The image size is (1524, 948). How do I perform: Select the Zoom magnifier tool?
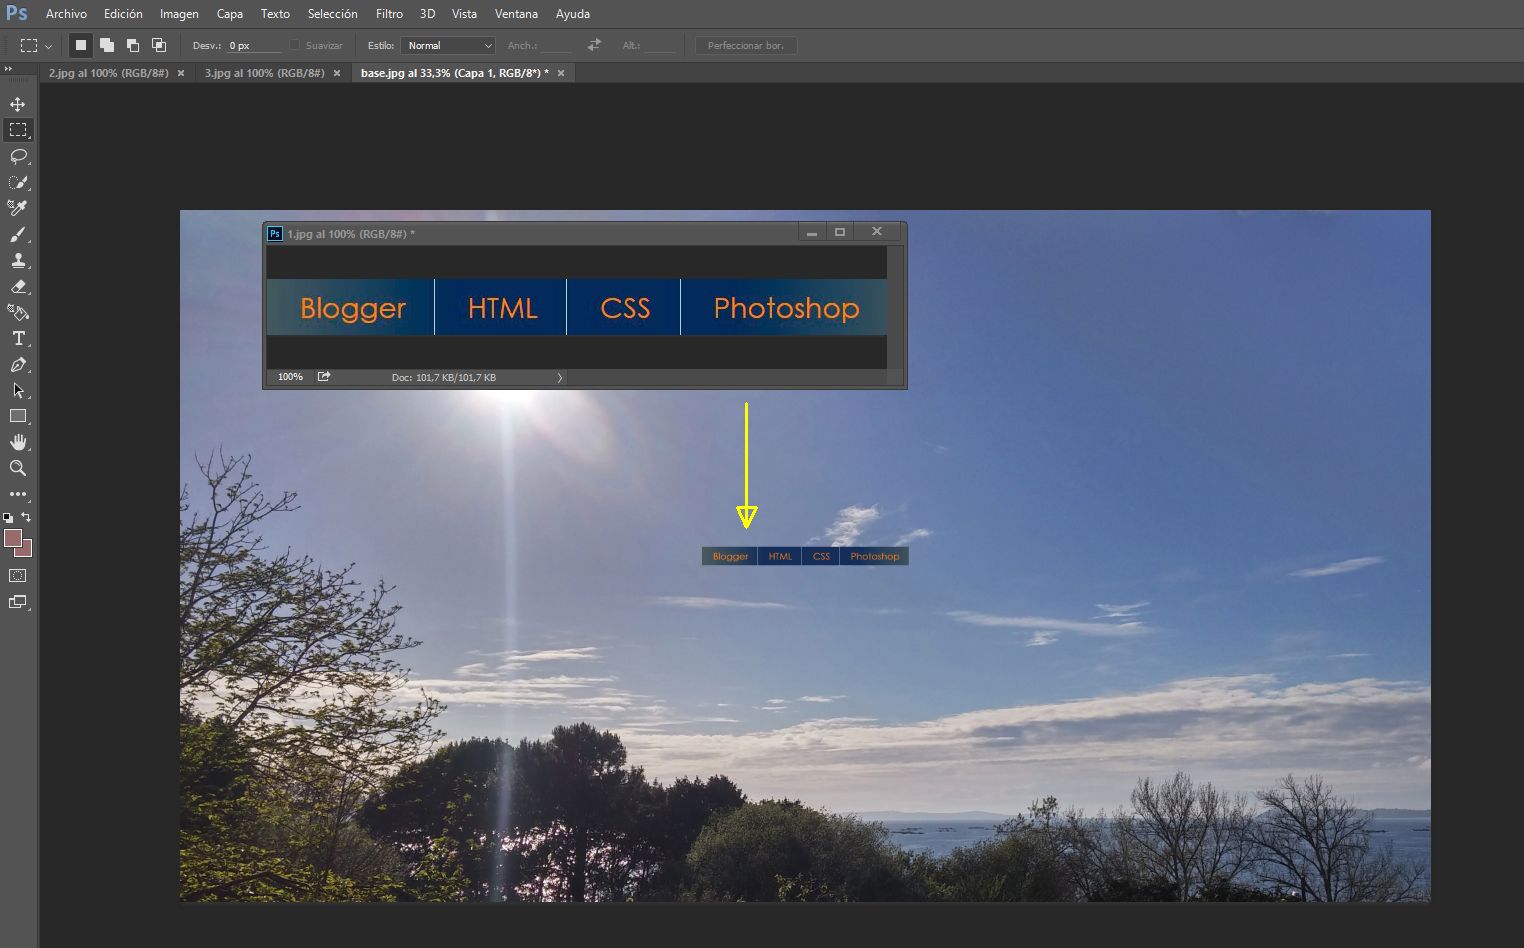pos(18,468)
